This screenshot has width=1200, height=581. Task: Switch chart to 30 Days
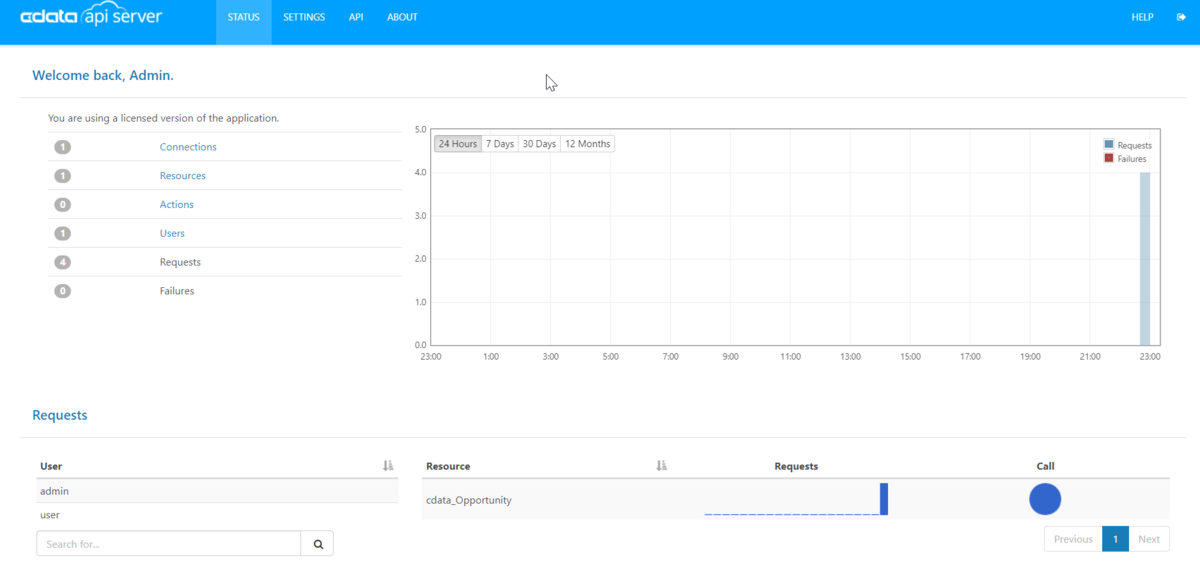[x=539, y=144]
